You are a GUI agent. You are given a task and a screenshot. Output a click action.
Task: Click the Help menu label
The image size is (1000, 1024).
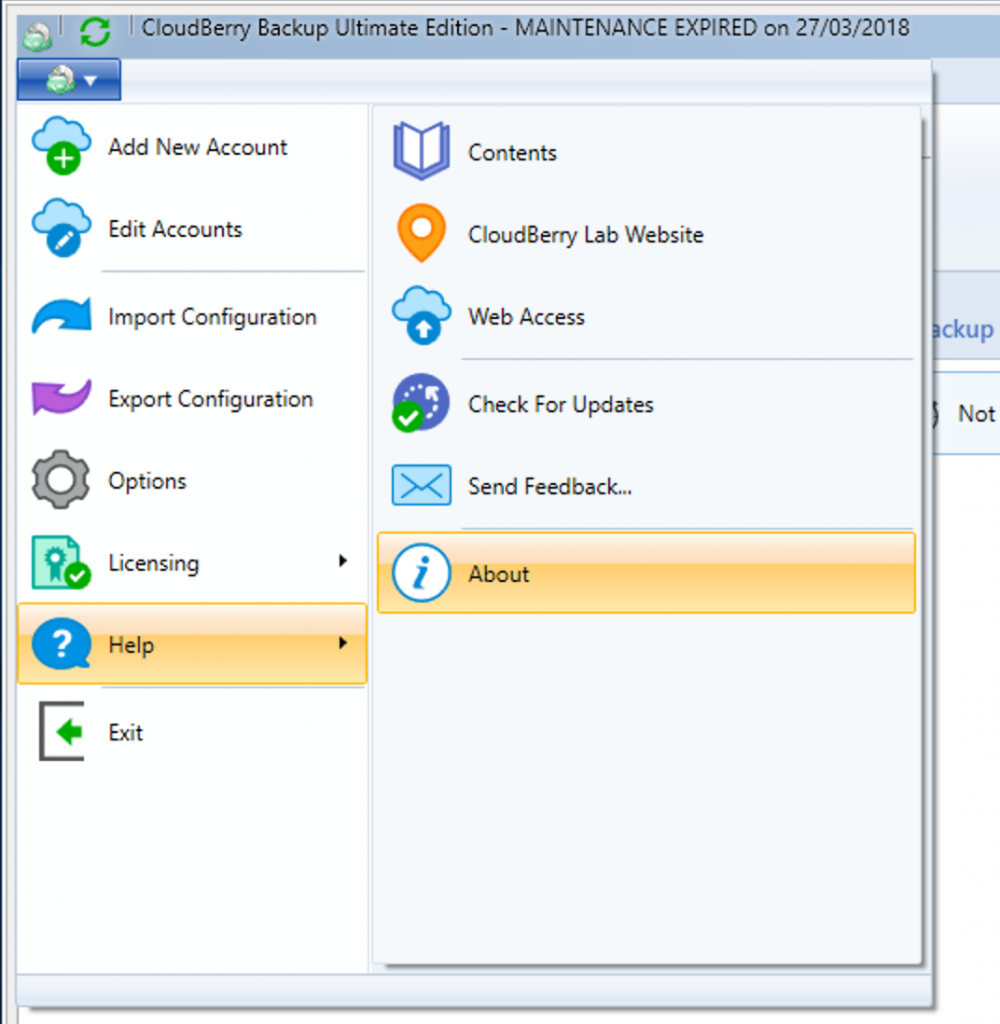(x=131, y=645)
